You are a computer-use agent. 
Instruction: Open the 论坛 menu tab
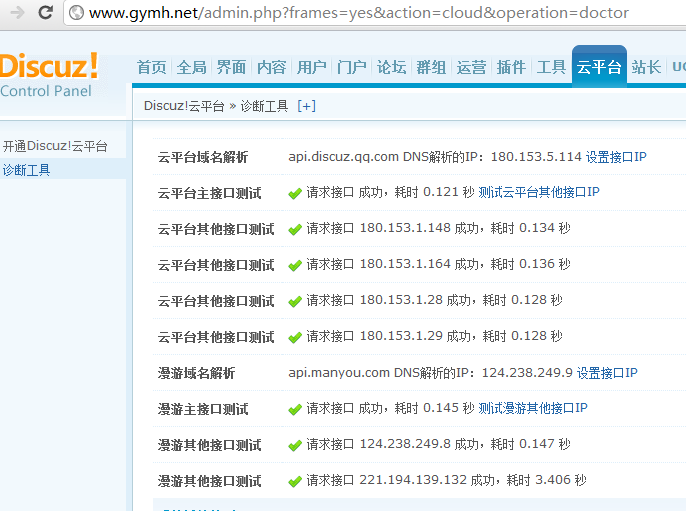392,67
